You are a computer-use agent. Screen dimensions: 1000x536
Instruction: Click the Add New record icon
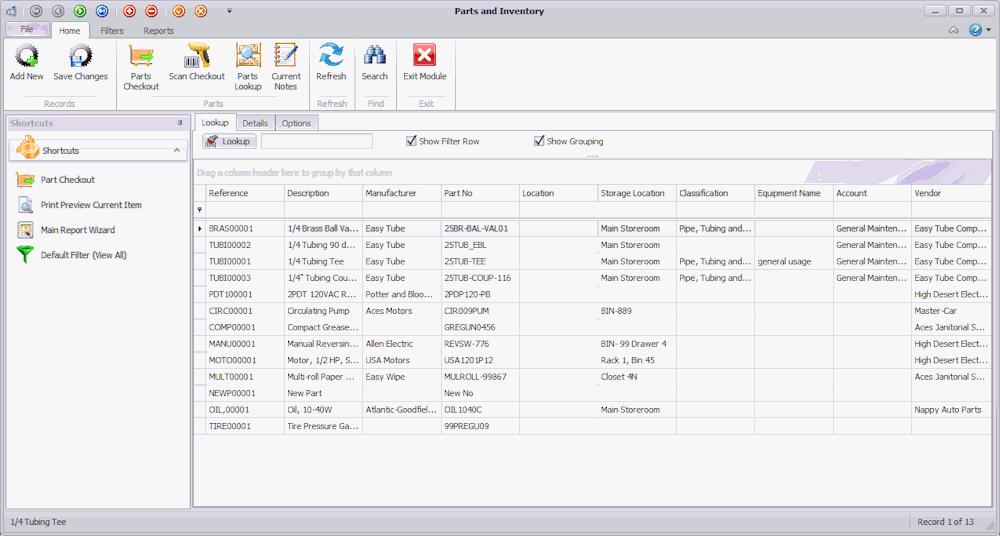coord(27,61)
